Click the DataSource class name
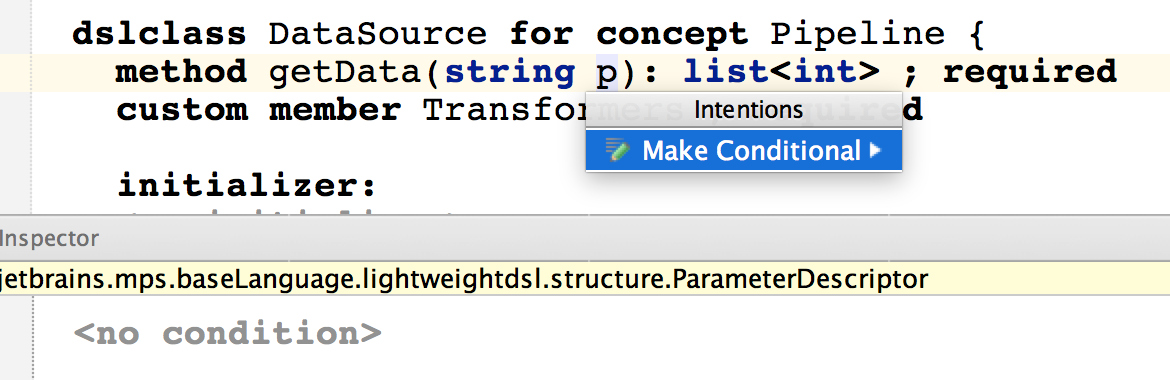 click(x=378, y=34)
